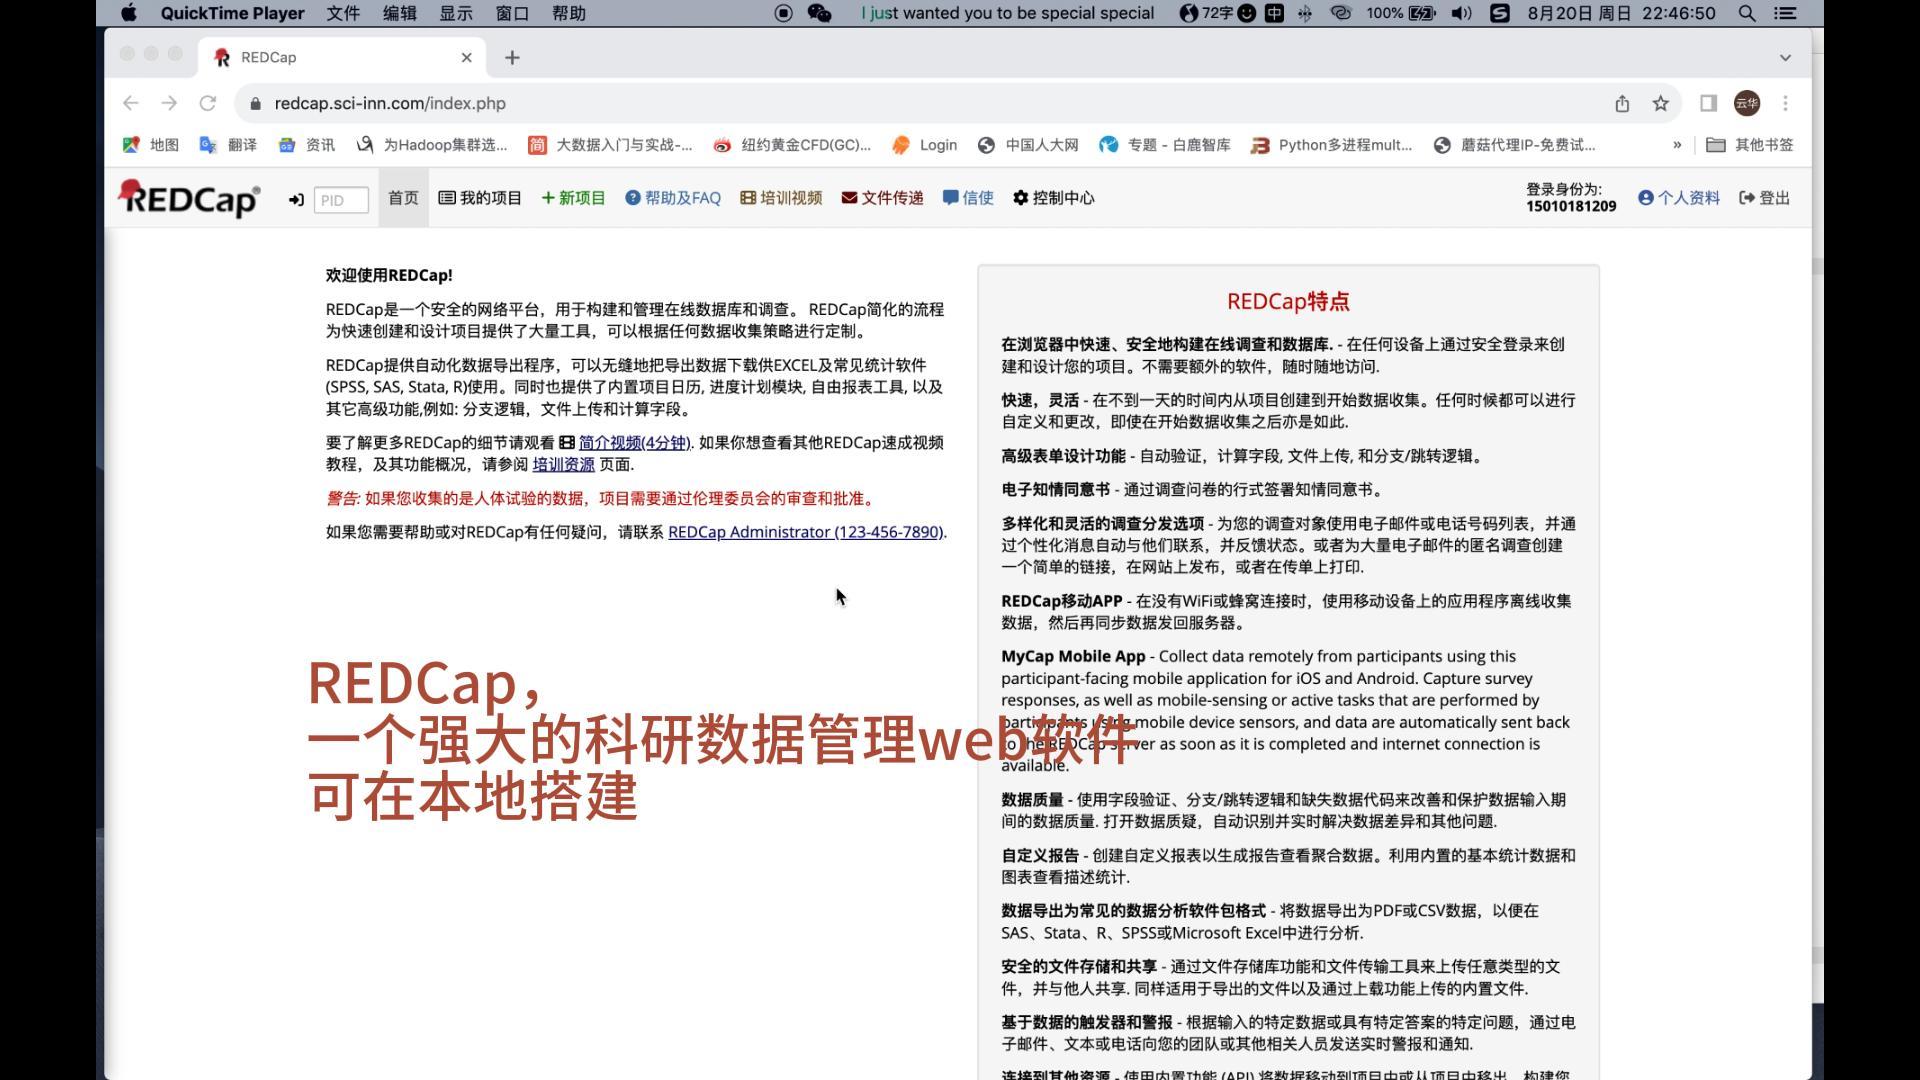
Task: Open 控制中心 page
Action: (1053, 198)
